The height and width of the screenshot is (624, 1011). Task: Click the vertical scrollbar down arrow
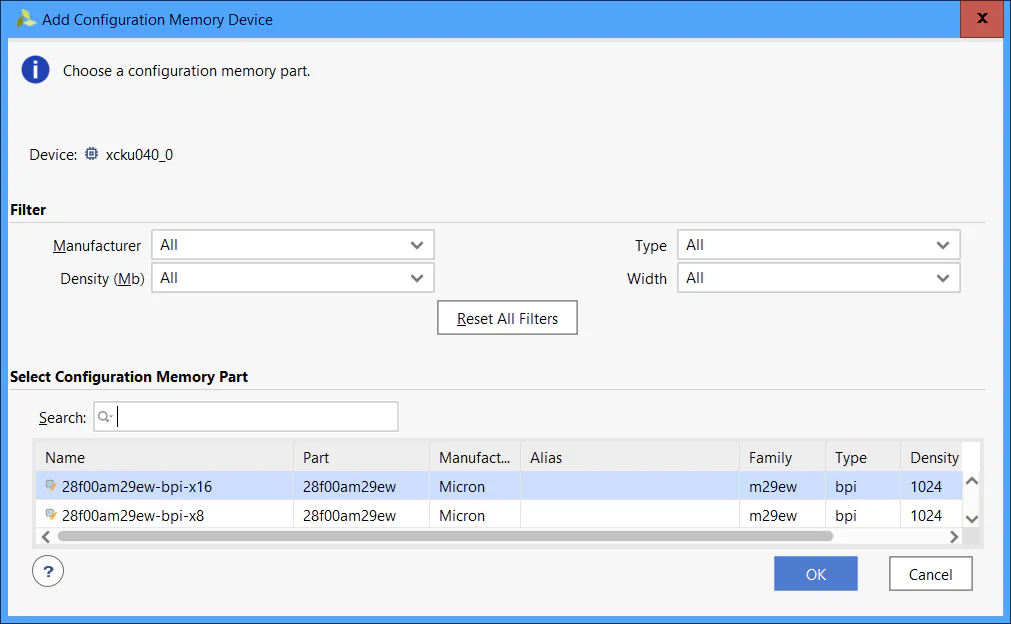tap(971, 518)
